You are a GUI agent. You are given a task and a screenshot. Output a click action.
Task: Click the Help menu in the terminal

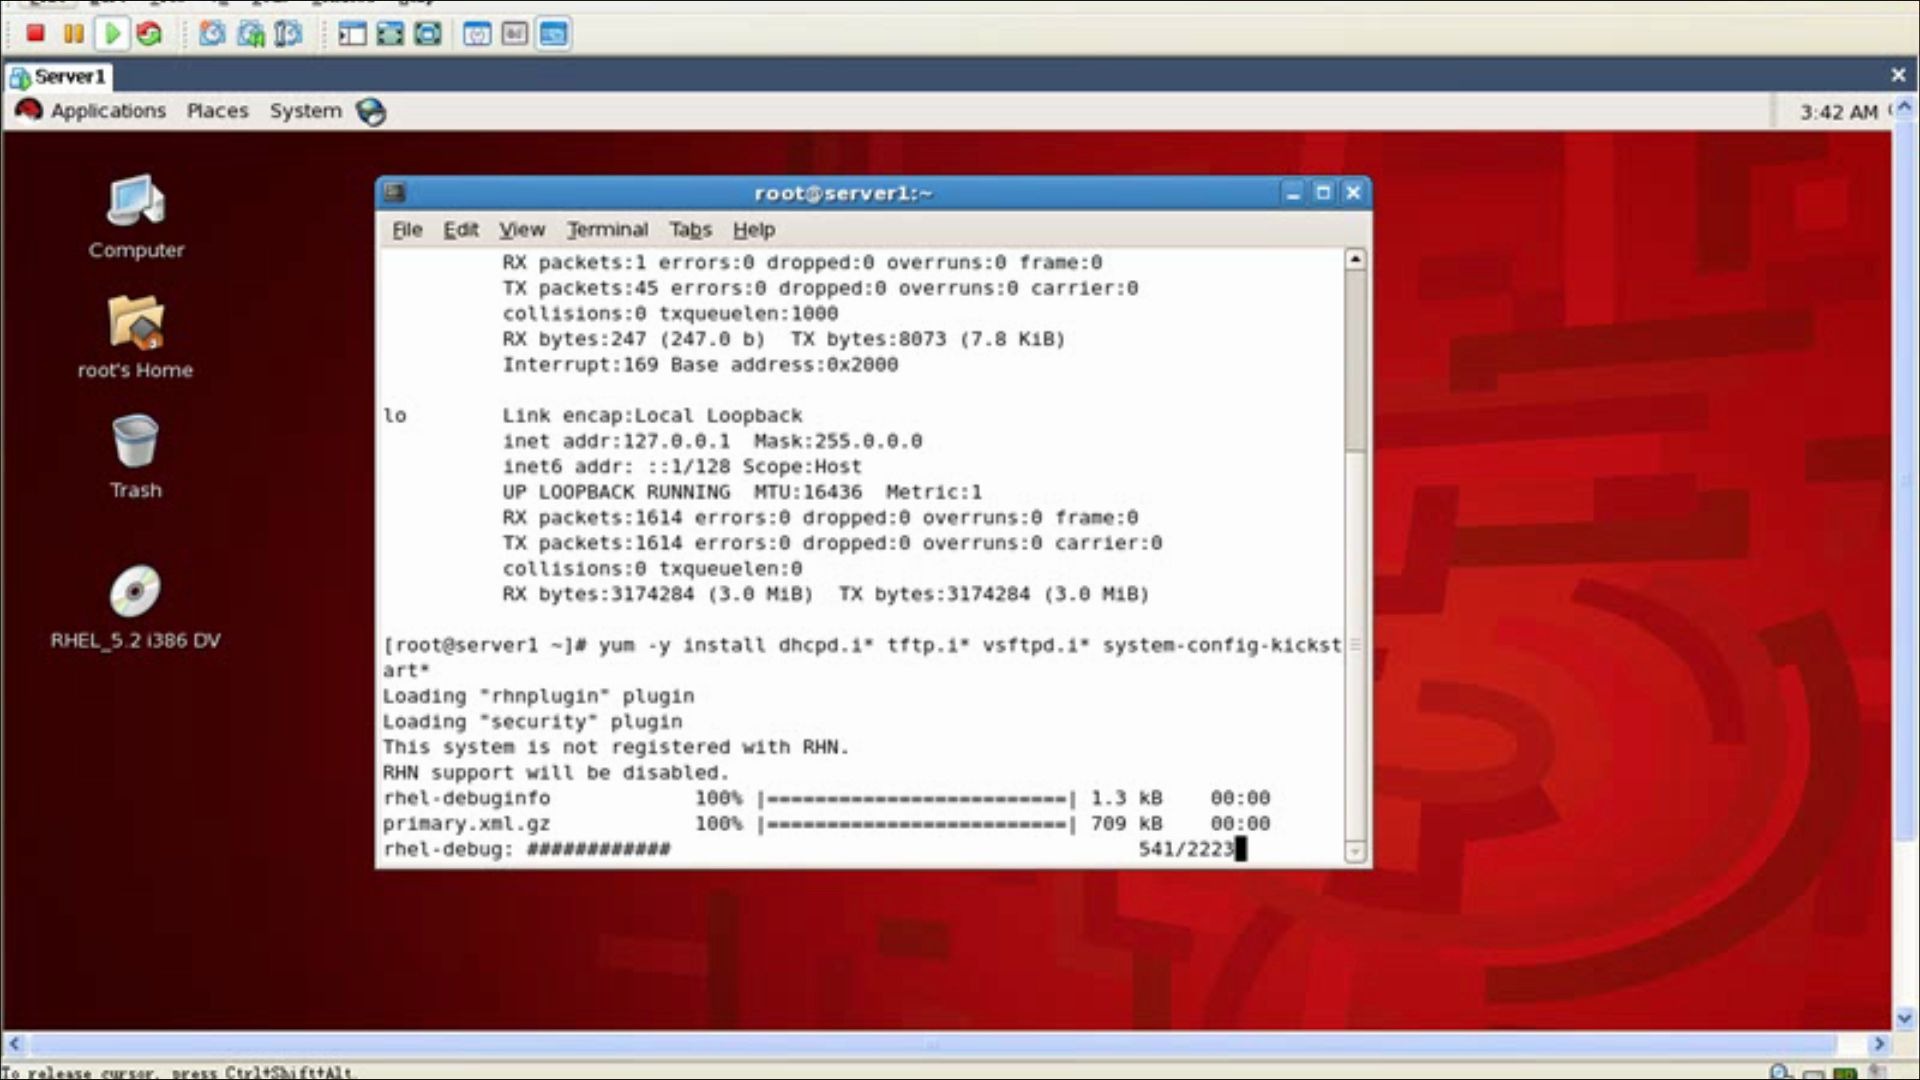coord(753,229)
